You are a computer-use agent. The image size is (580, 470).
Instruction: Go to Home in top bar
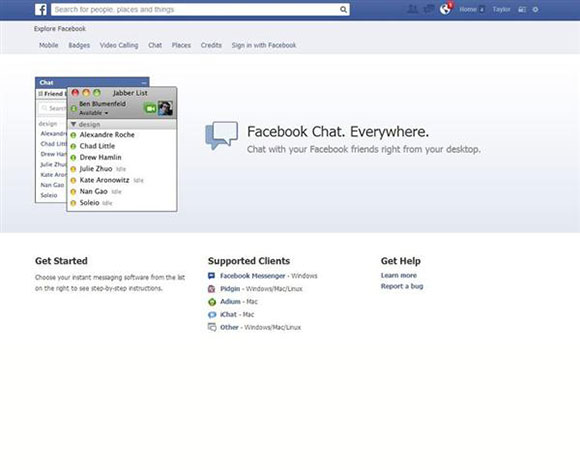[468, 10]
